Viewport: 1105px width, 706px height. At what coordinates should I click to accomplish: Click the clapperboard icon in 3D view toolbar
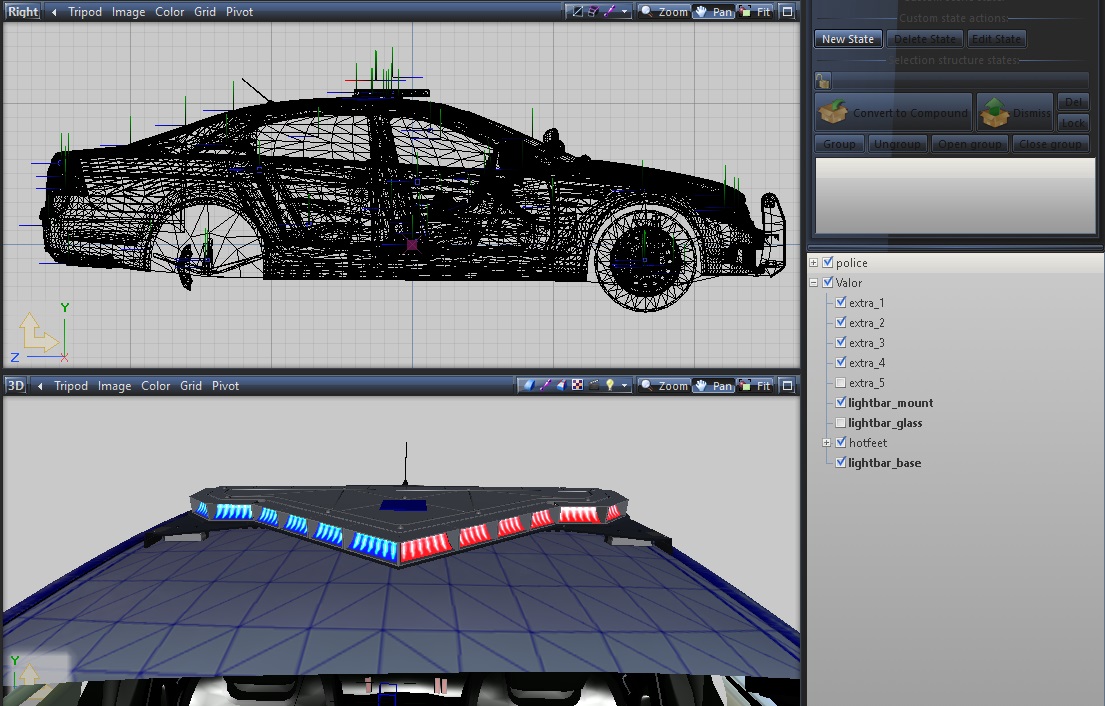point(592,386)
